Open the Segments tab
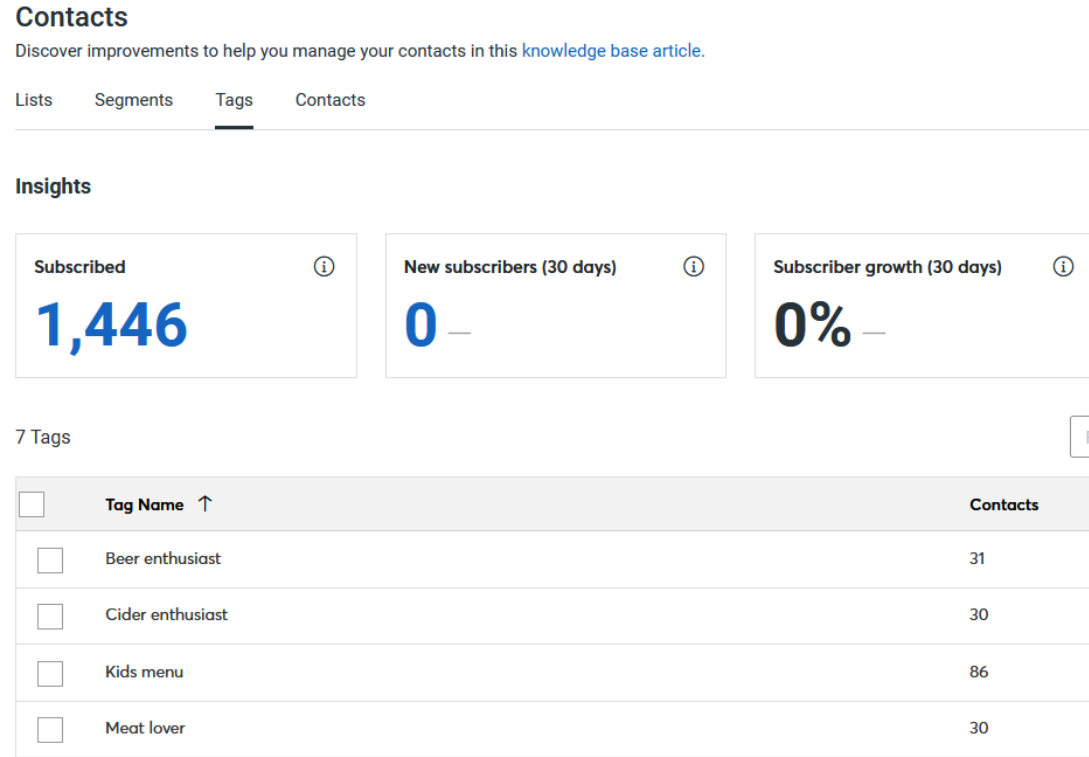The width and height of the screenshot is (1089, 757). coord(133,100)
